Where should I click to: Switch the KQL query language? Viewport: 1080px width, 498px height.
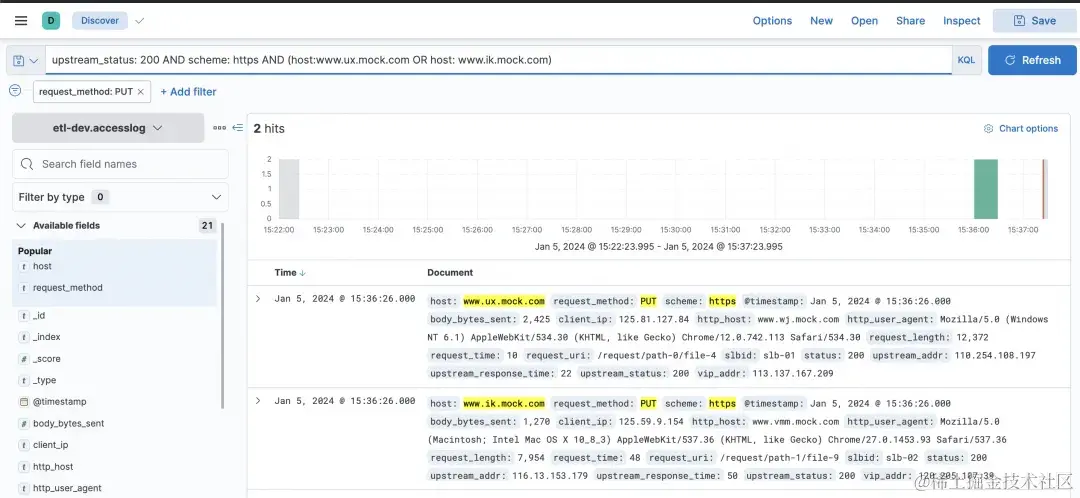pyautogui.click(x=966, y=60)
